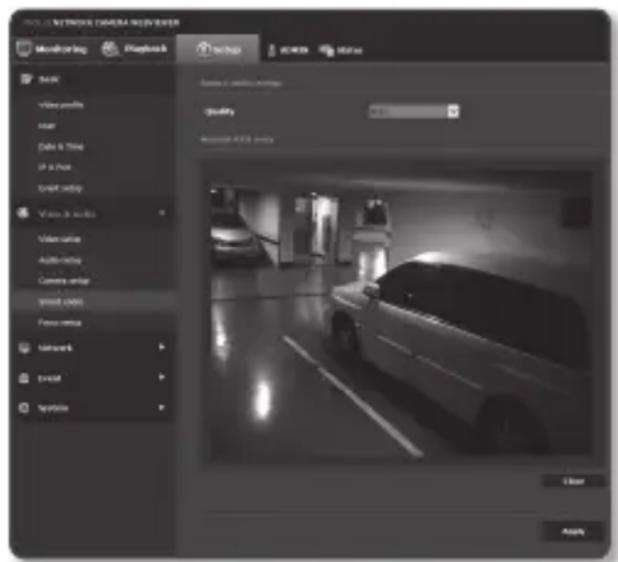Open the Quality dropdown arrow
The height and width of the screenshot is (562, 618).
click(x=453, y=112)
